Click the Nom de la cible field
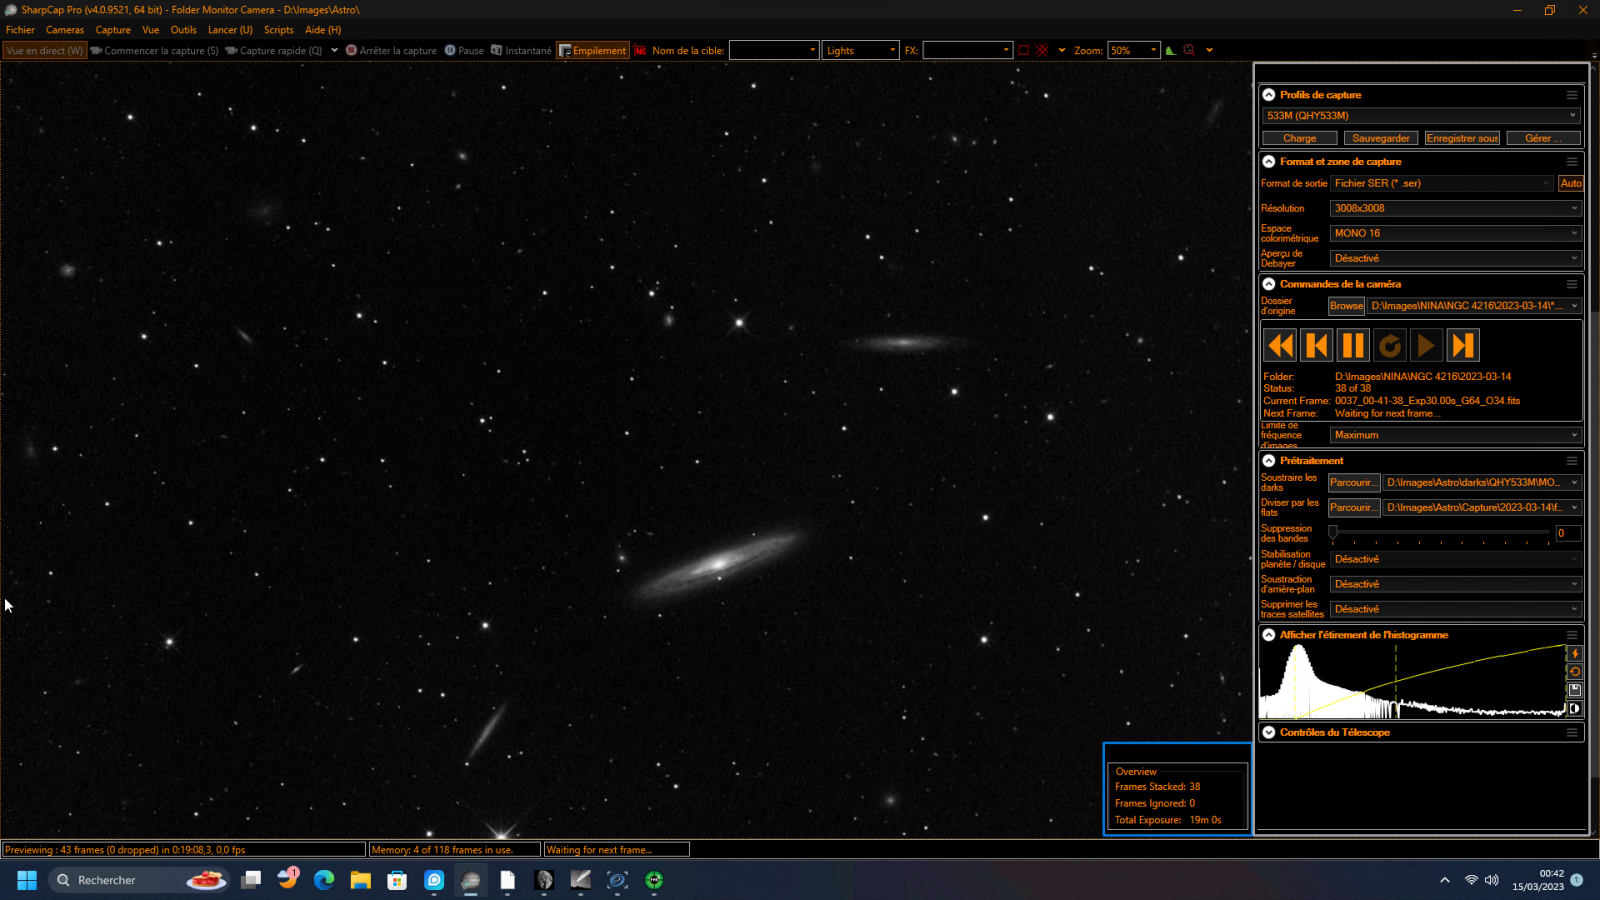The width and height of the screenshot is (1600, 900). click(x=774, y=50)
